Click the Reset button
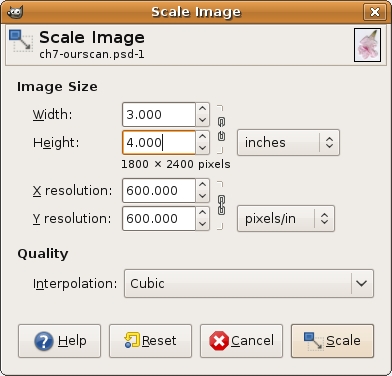The height and width of the screenshot is (376, 392). [150, 341]
